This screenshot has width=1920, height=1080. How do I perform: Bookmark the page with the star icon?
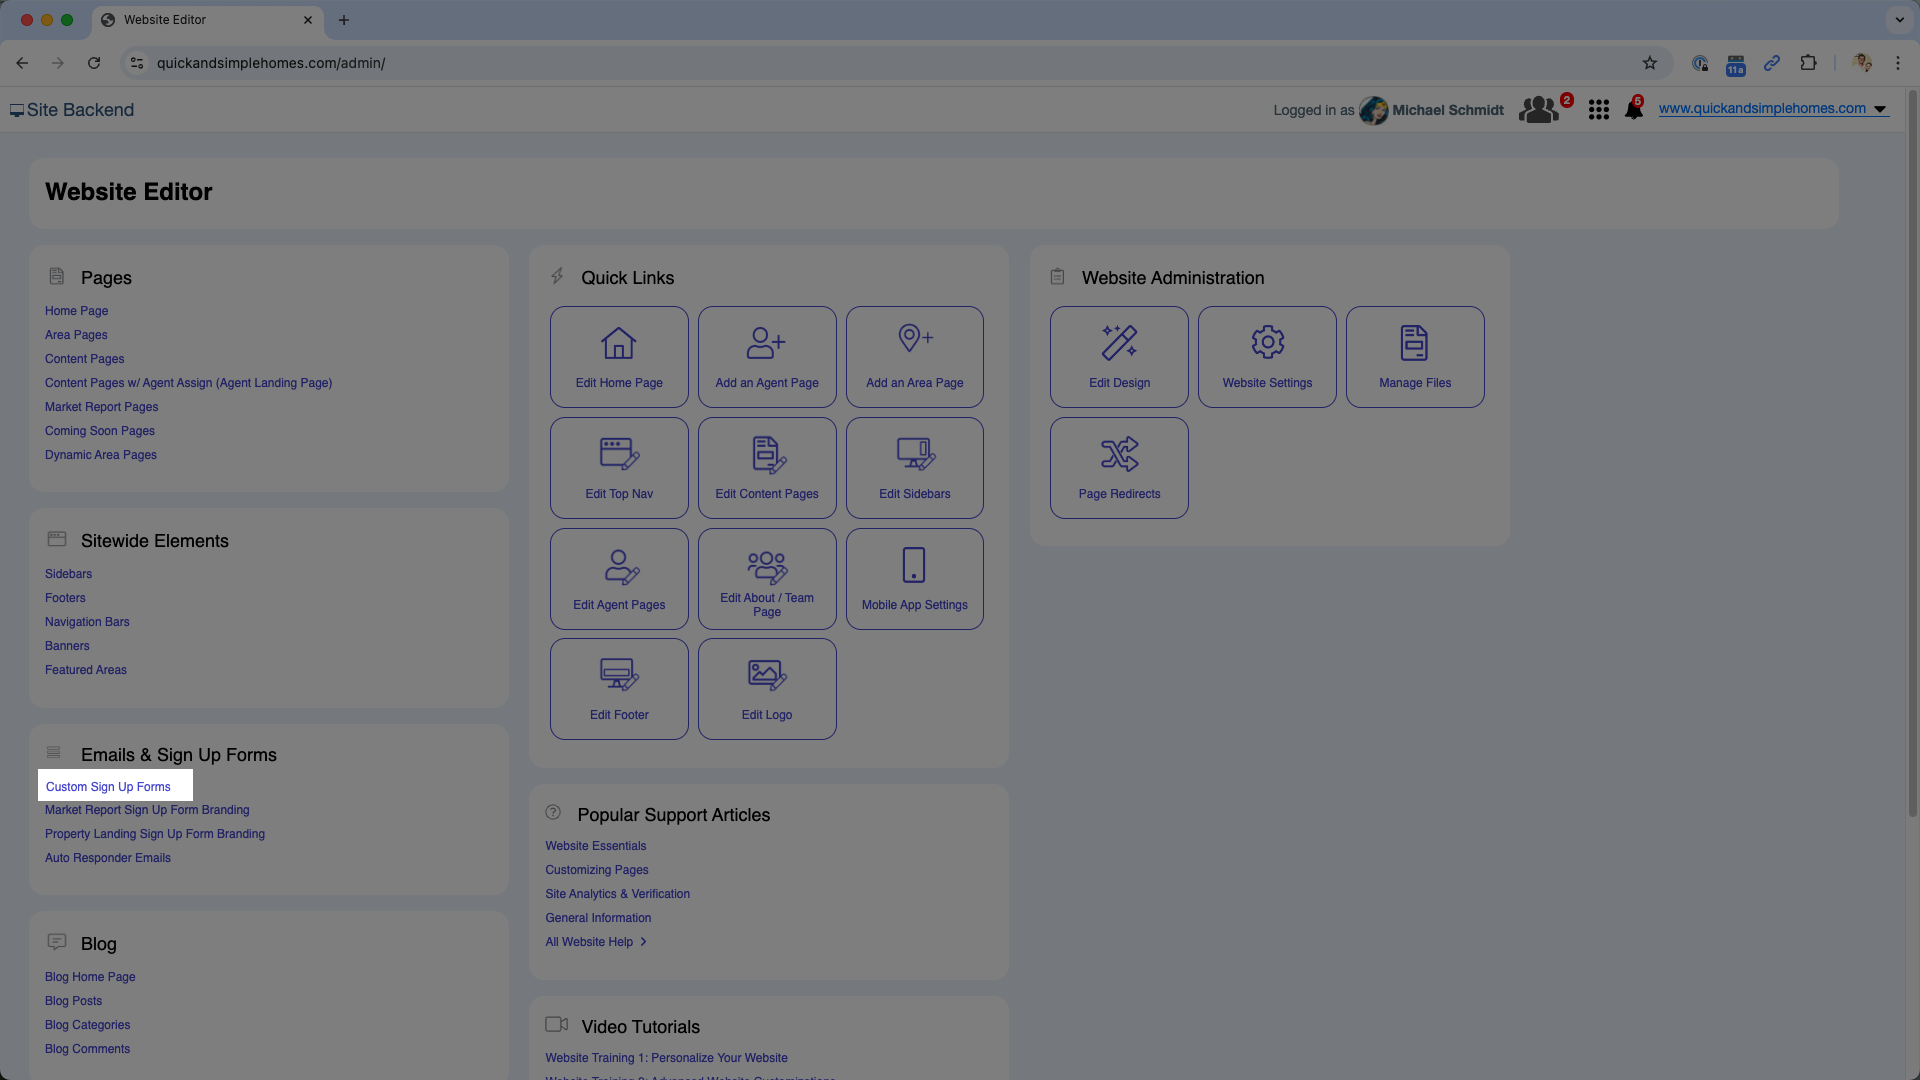pos(1649,62)
